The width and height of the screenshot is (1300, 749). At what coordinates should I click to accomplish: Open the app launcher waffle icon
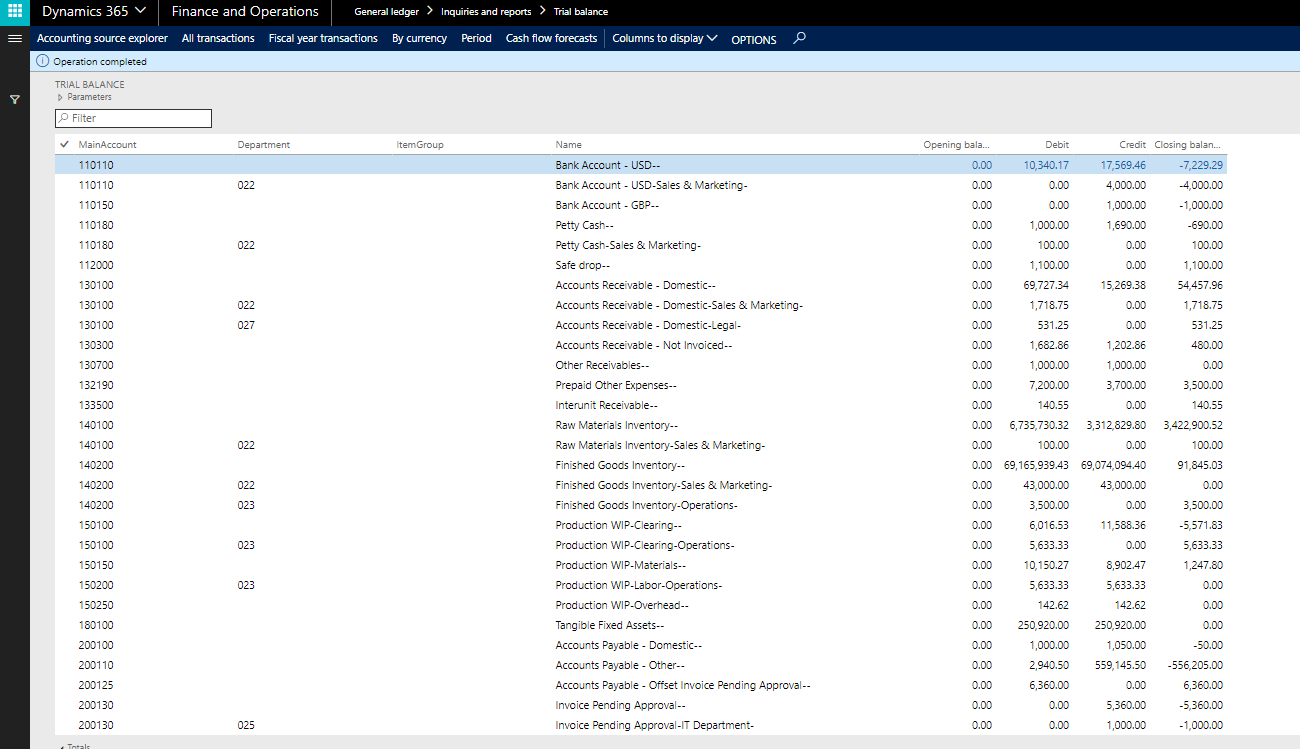(15, 12)
